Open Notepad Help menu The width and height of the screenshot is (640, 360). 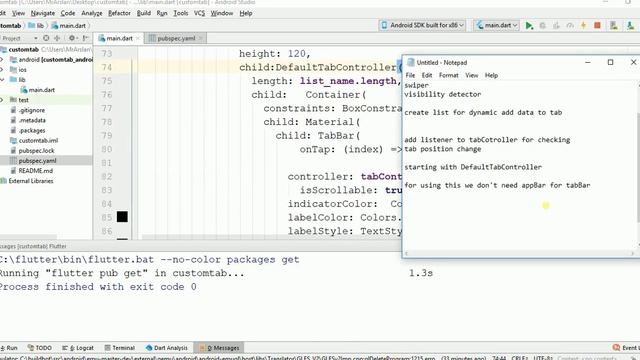pyautogui.click(x=491, y=75)
